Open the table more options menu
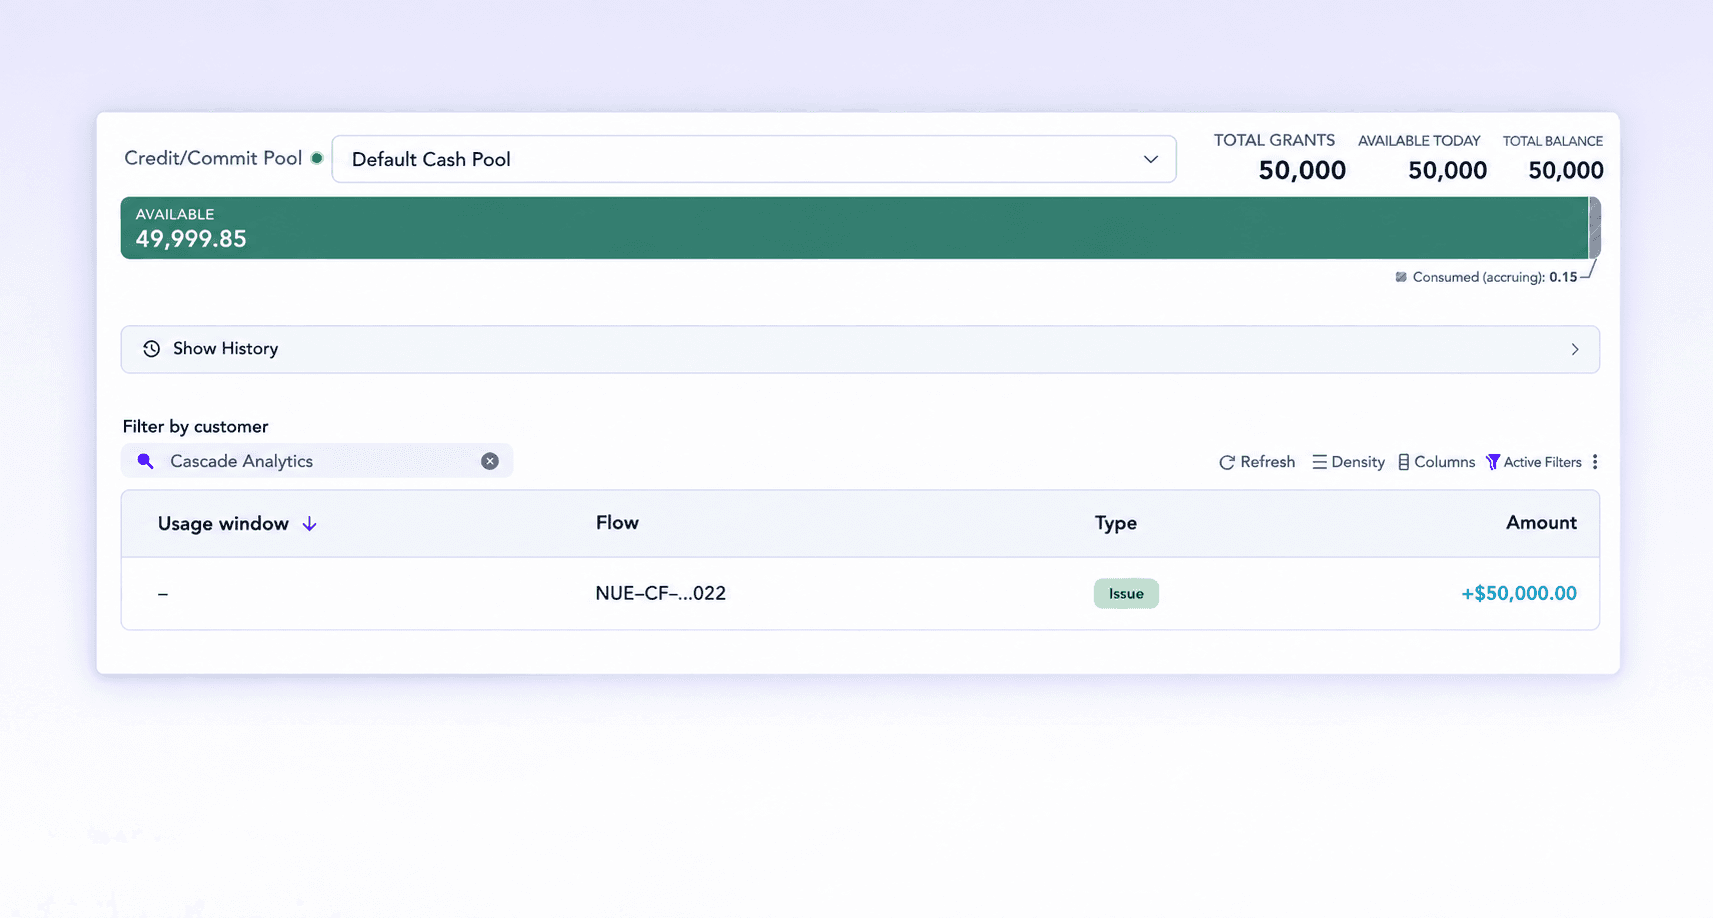This screenshot has width=1713, height=918. [x=1595, y=462]
